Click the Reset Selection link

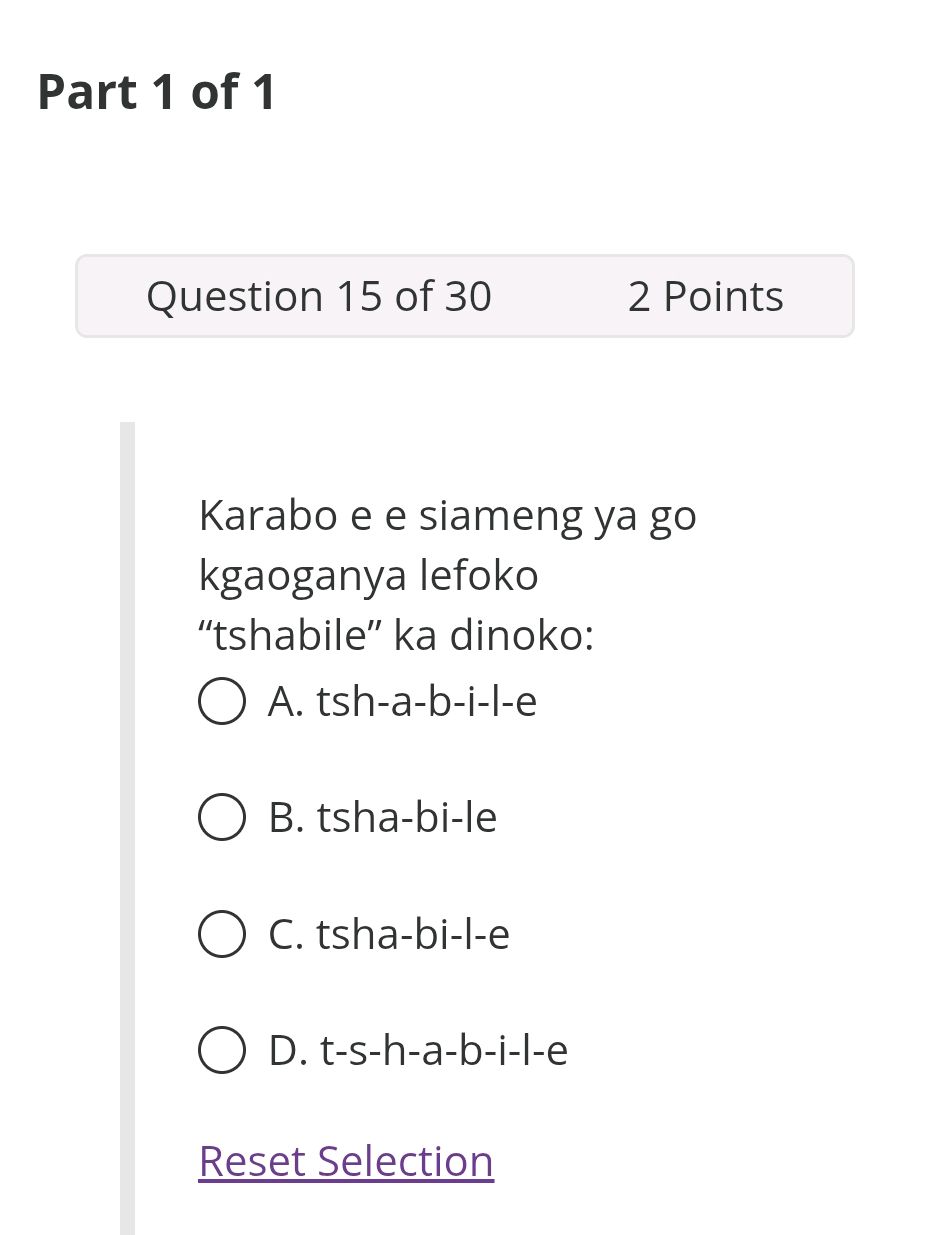click(x=345, y=1161)
